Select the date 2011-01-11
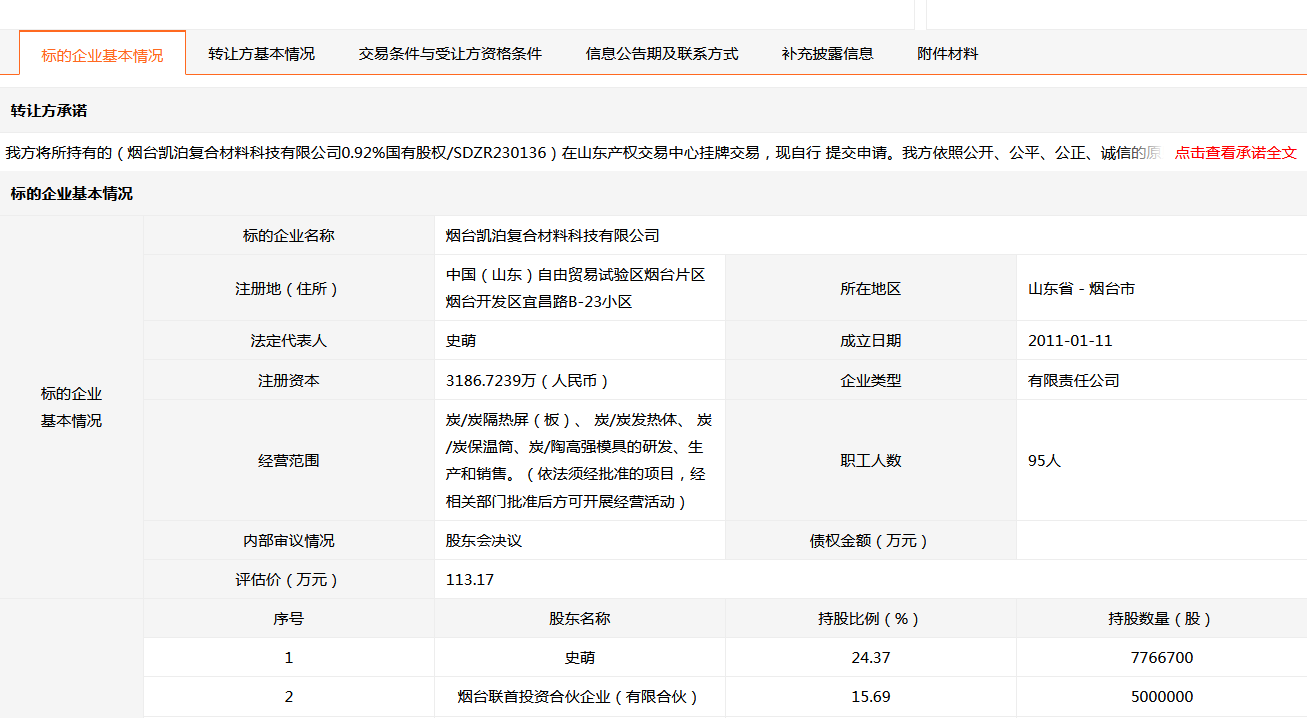The width and height of the screenshot is (1307, 718). [x=1070, y=341]
